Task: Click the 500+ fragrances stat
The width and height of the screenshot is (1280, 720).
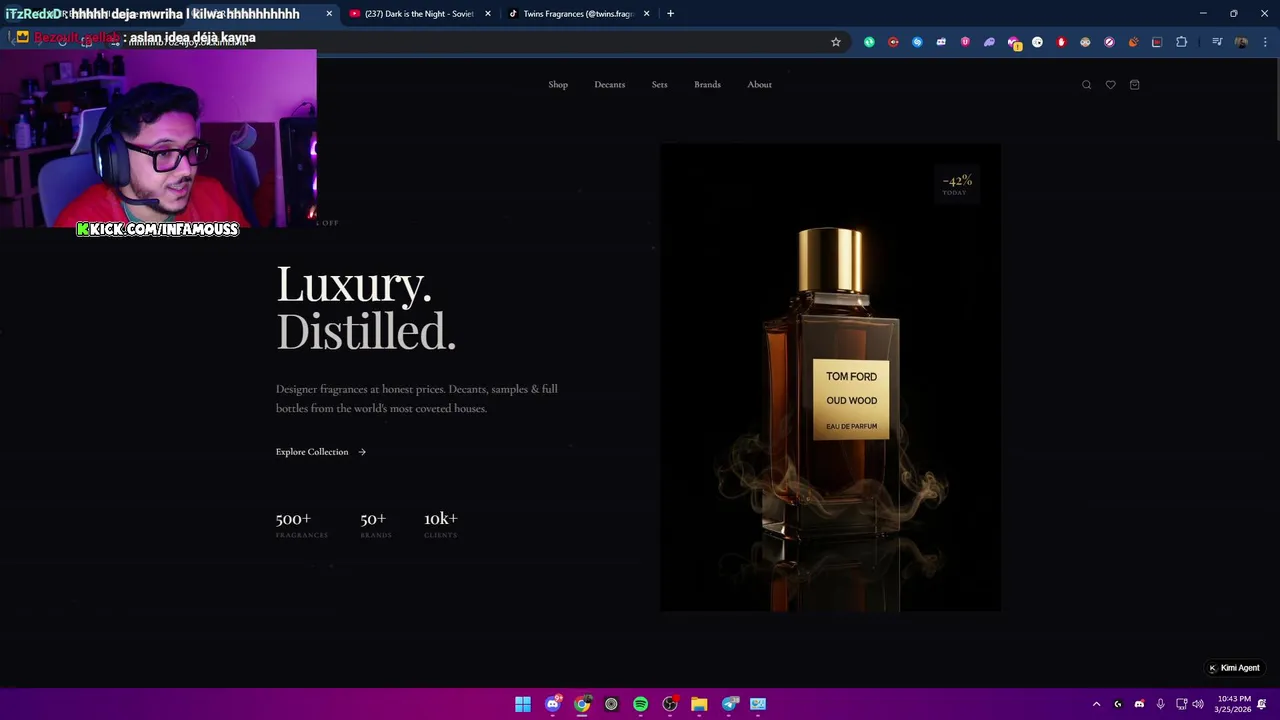Action: 301,525
